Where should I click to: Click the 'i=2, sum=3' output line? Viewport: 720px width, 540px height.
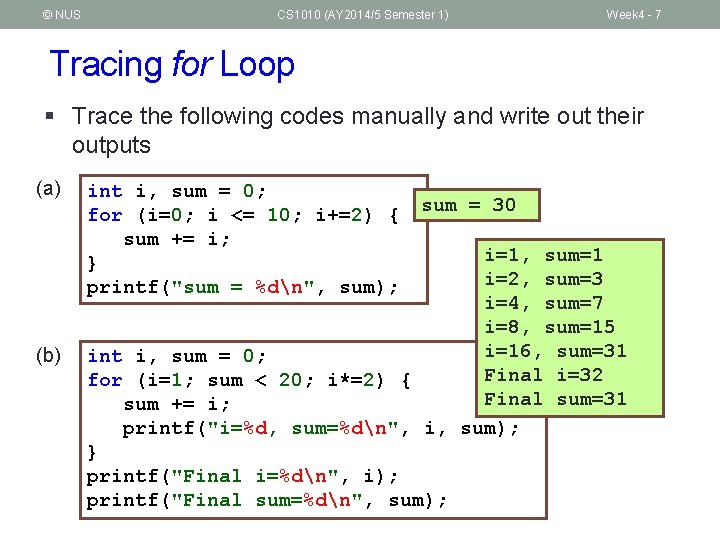point(544,280)
